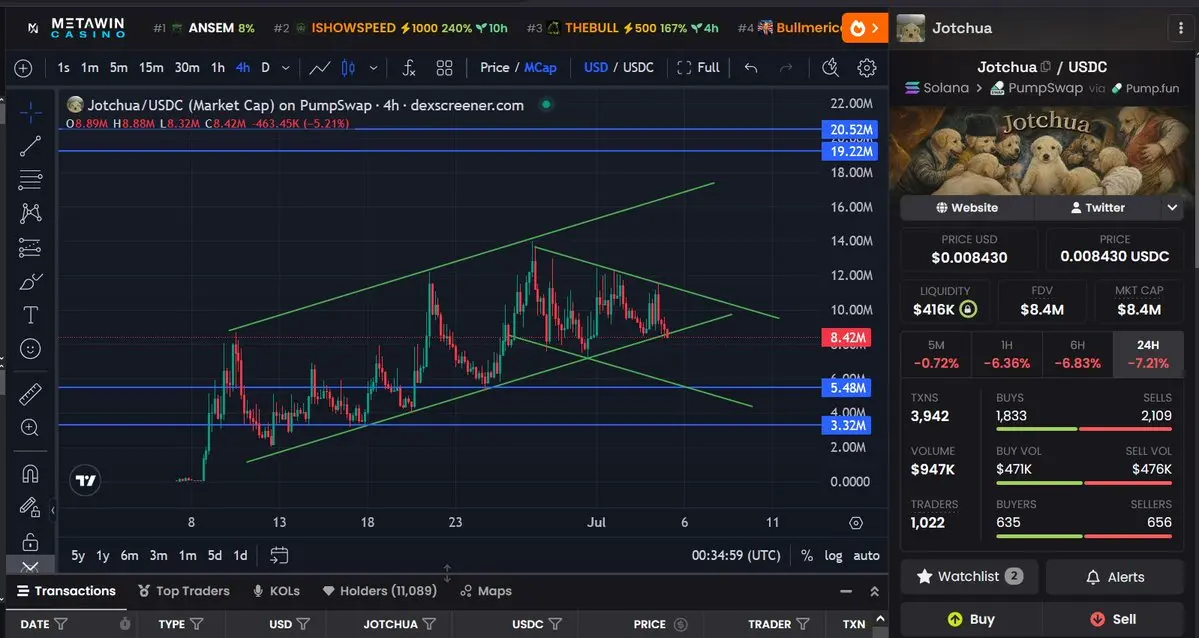1199x638 pixels.
Task: Open the indicators fx menu
Action: tap(409, 67)
